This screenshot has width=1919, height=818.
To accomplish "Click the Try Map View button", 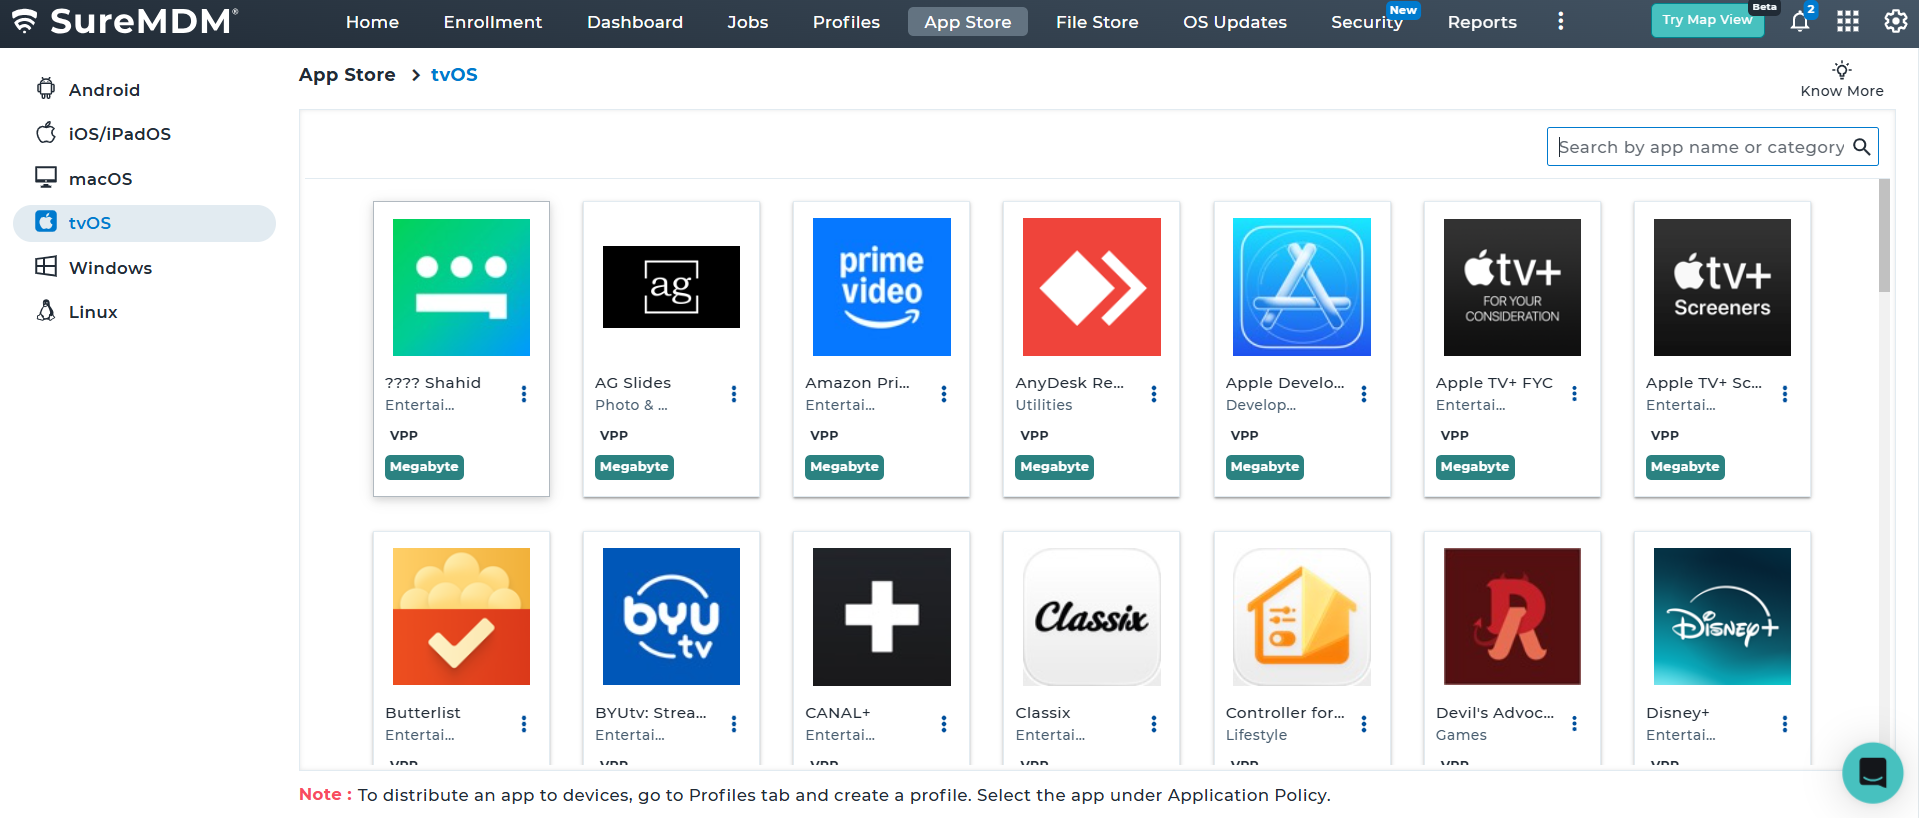I will pos(1706,20).
